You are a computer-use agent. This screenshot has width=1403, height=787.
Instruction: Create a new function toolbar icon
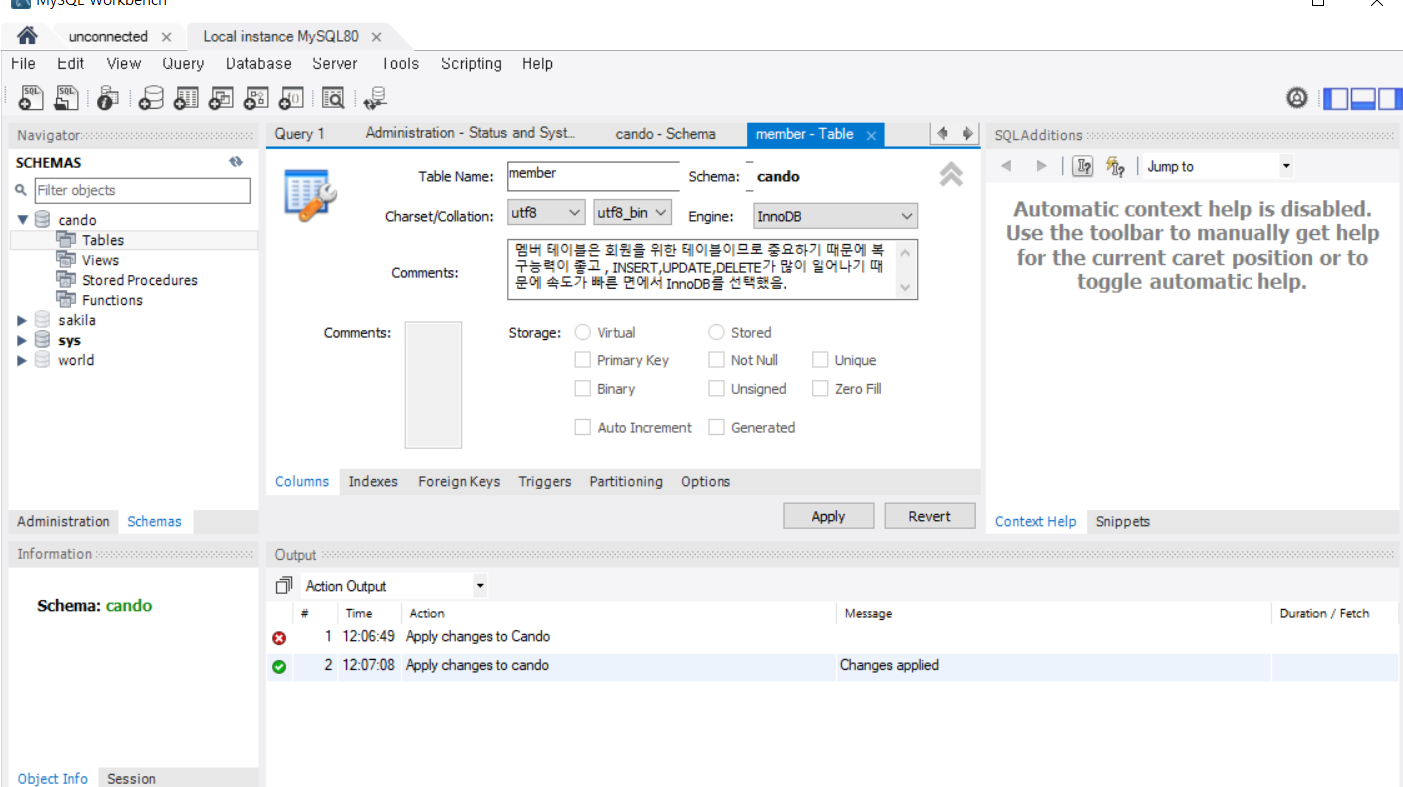[291, 98]
